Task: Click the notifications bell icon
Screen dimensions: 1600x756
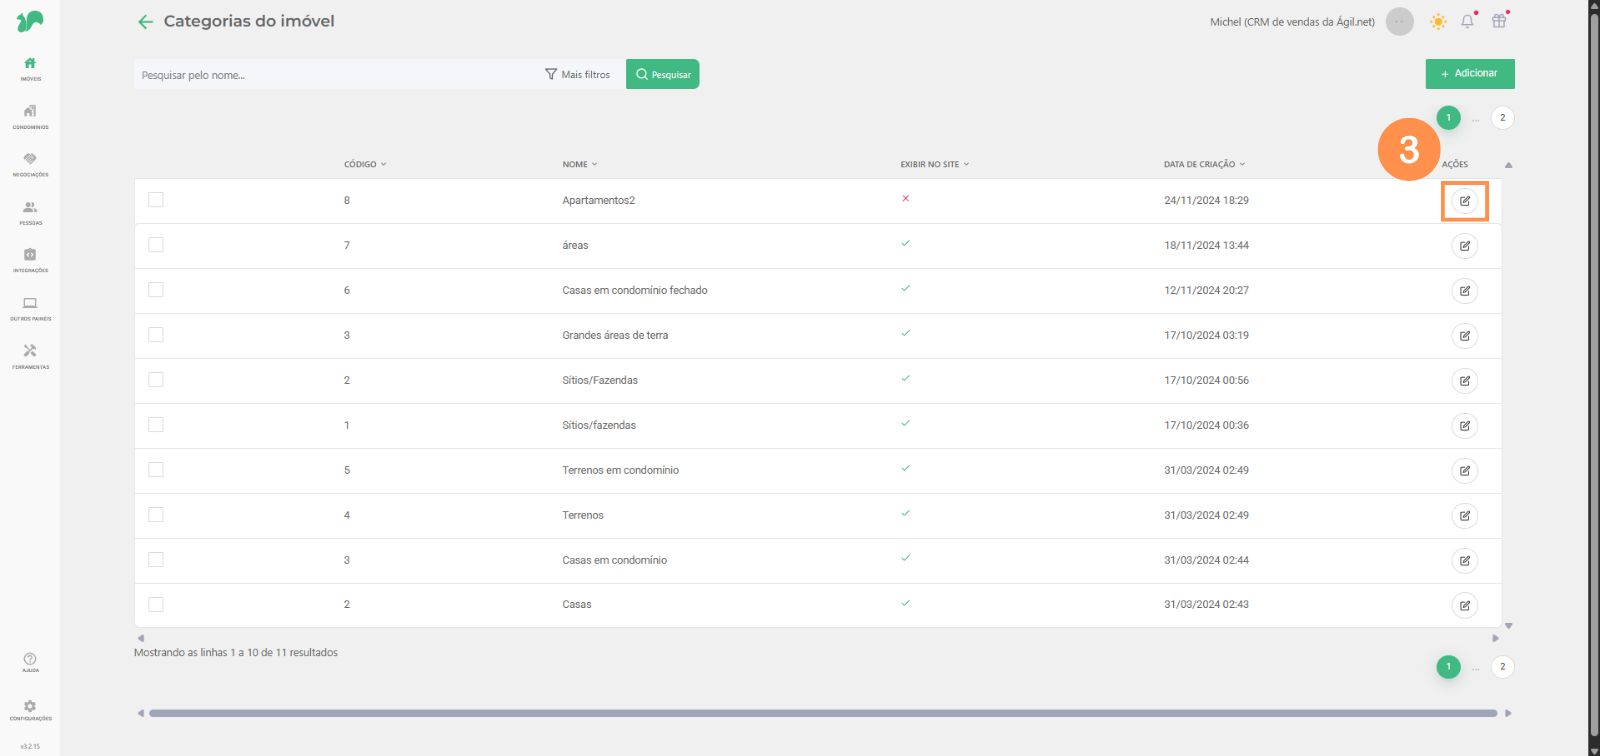Action: [1467, 21]
